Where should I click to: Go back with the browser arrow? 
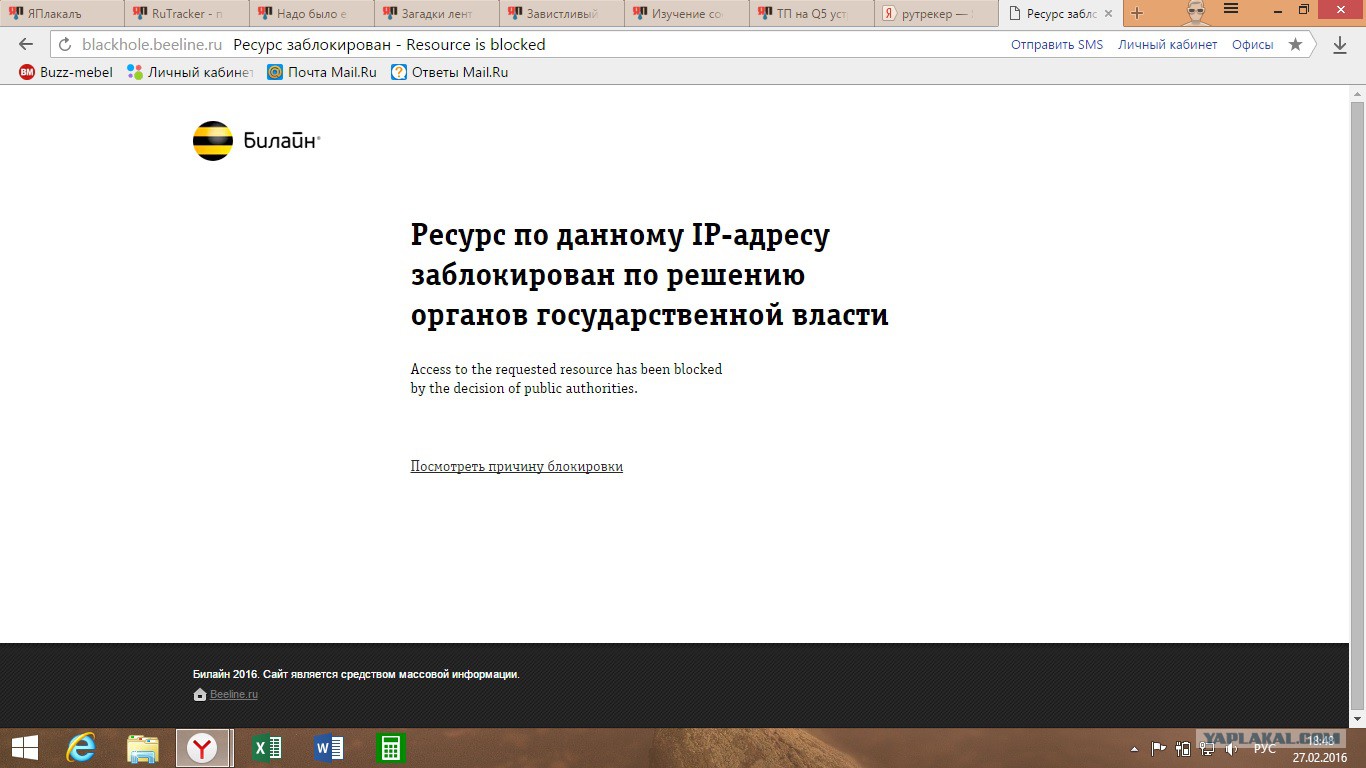[x=26, y=44]
